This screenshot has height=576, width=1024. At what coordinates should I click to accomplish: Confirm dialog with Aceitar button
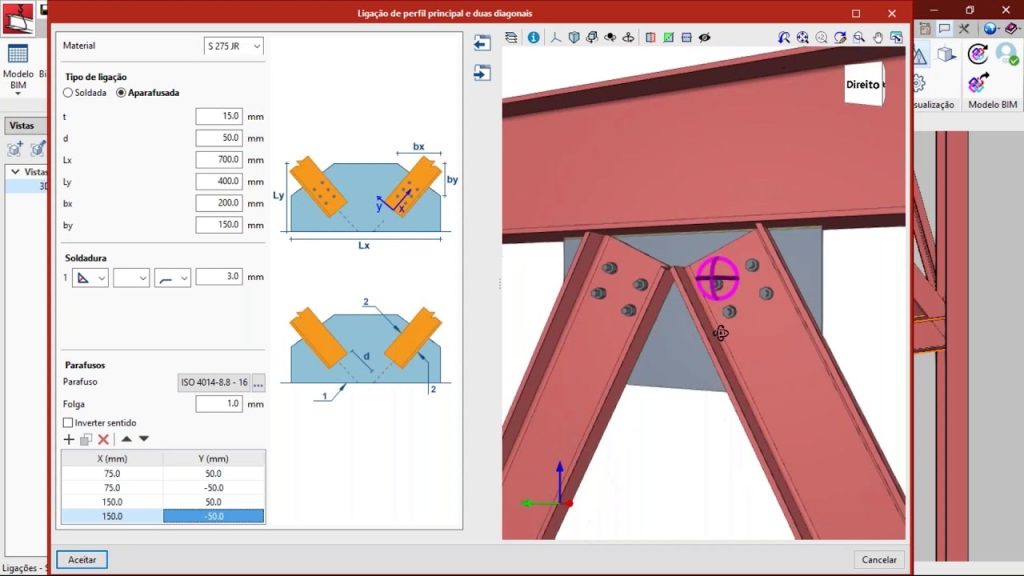pyautogui.click(x=81, y=559)
